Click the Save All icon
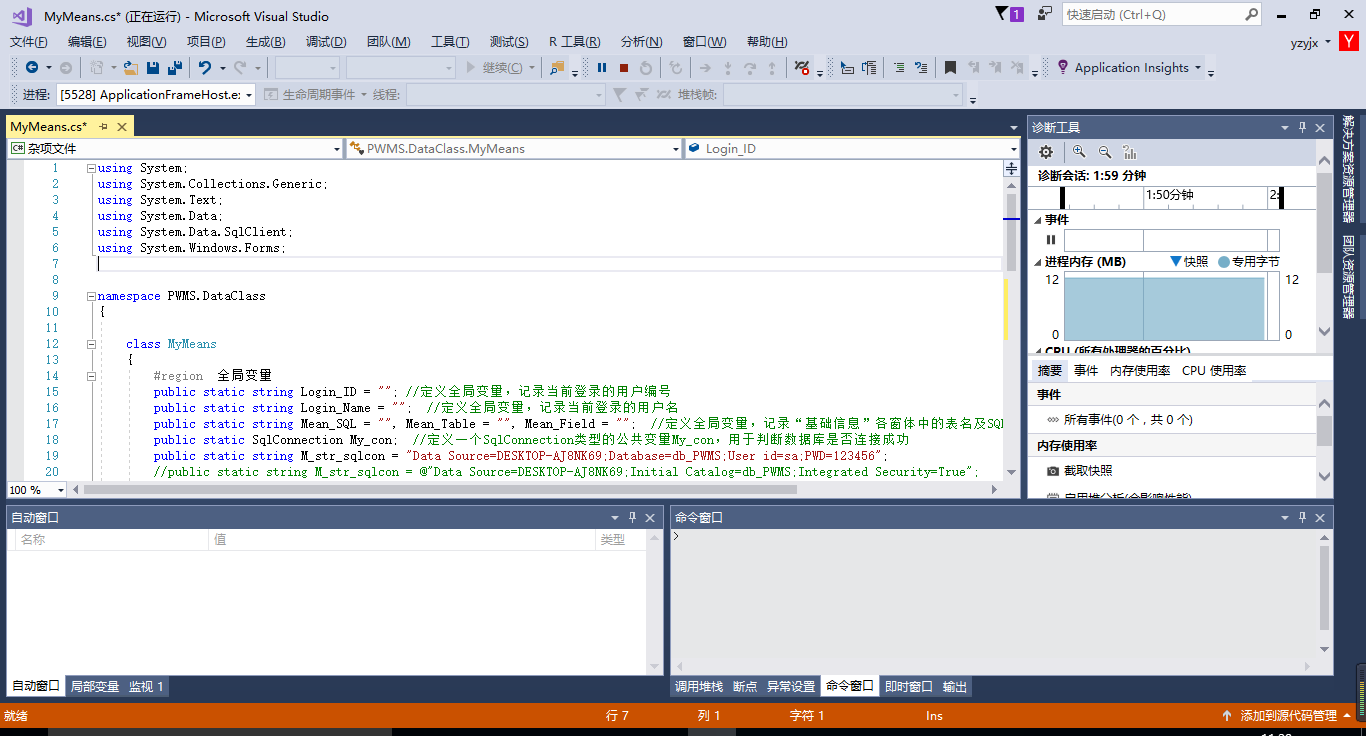The image size is (1366, 736). pyautogui.click(x=175, y=68)
